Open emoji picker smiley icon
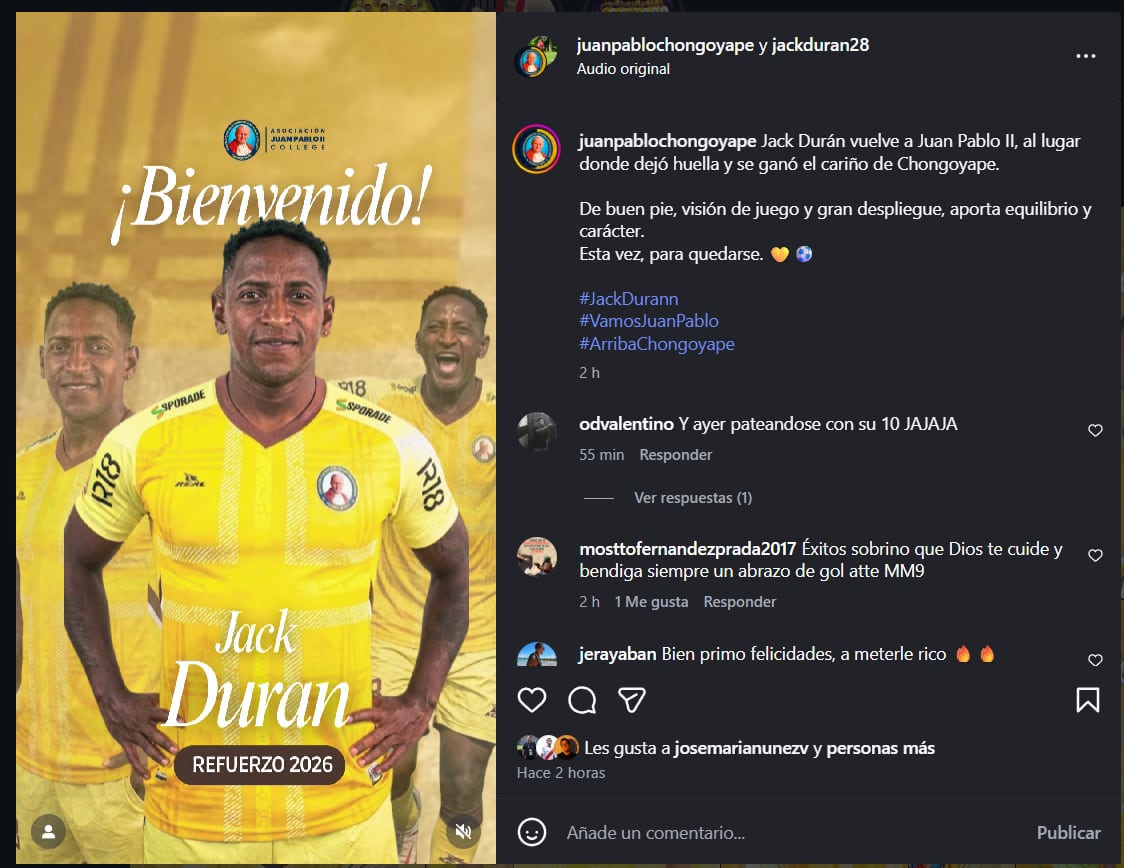This screenshot has height=868, width=1124. 532,832
